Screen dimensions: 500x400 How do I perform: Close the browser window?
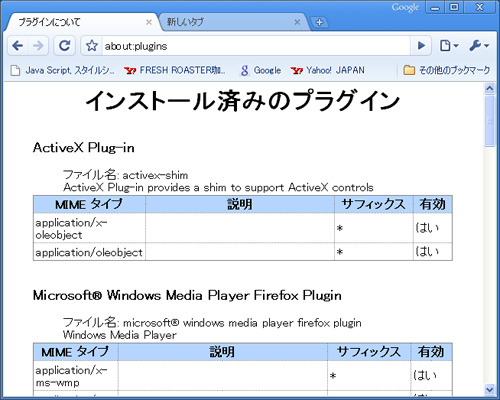coord(480,7)
